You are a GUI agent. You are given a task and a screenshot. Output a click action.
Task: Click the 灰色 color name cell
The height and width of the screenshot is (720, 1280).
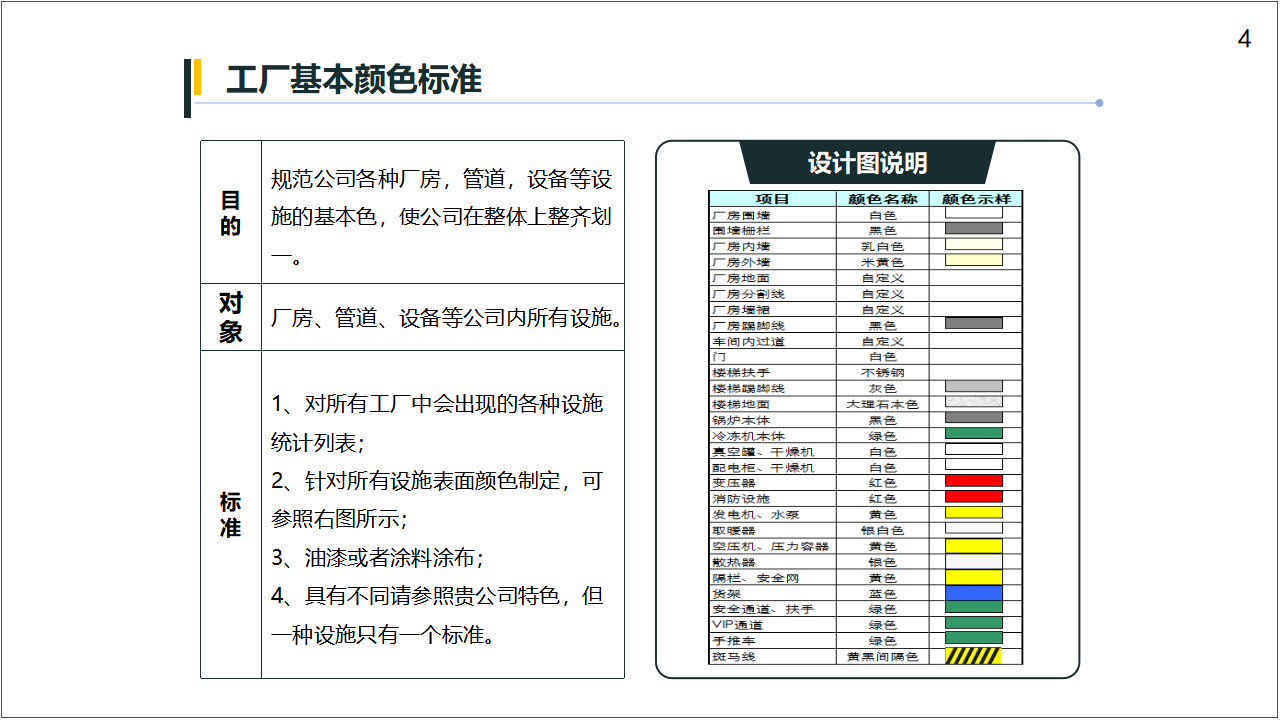(x=882, y=388)
